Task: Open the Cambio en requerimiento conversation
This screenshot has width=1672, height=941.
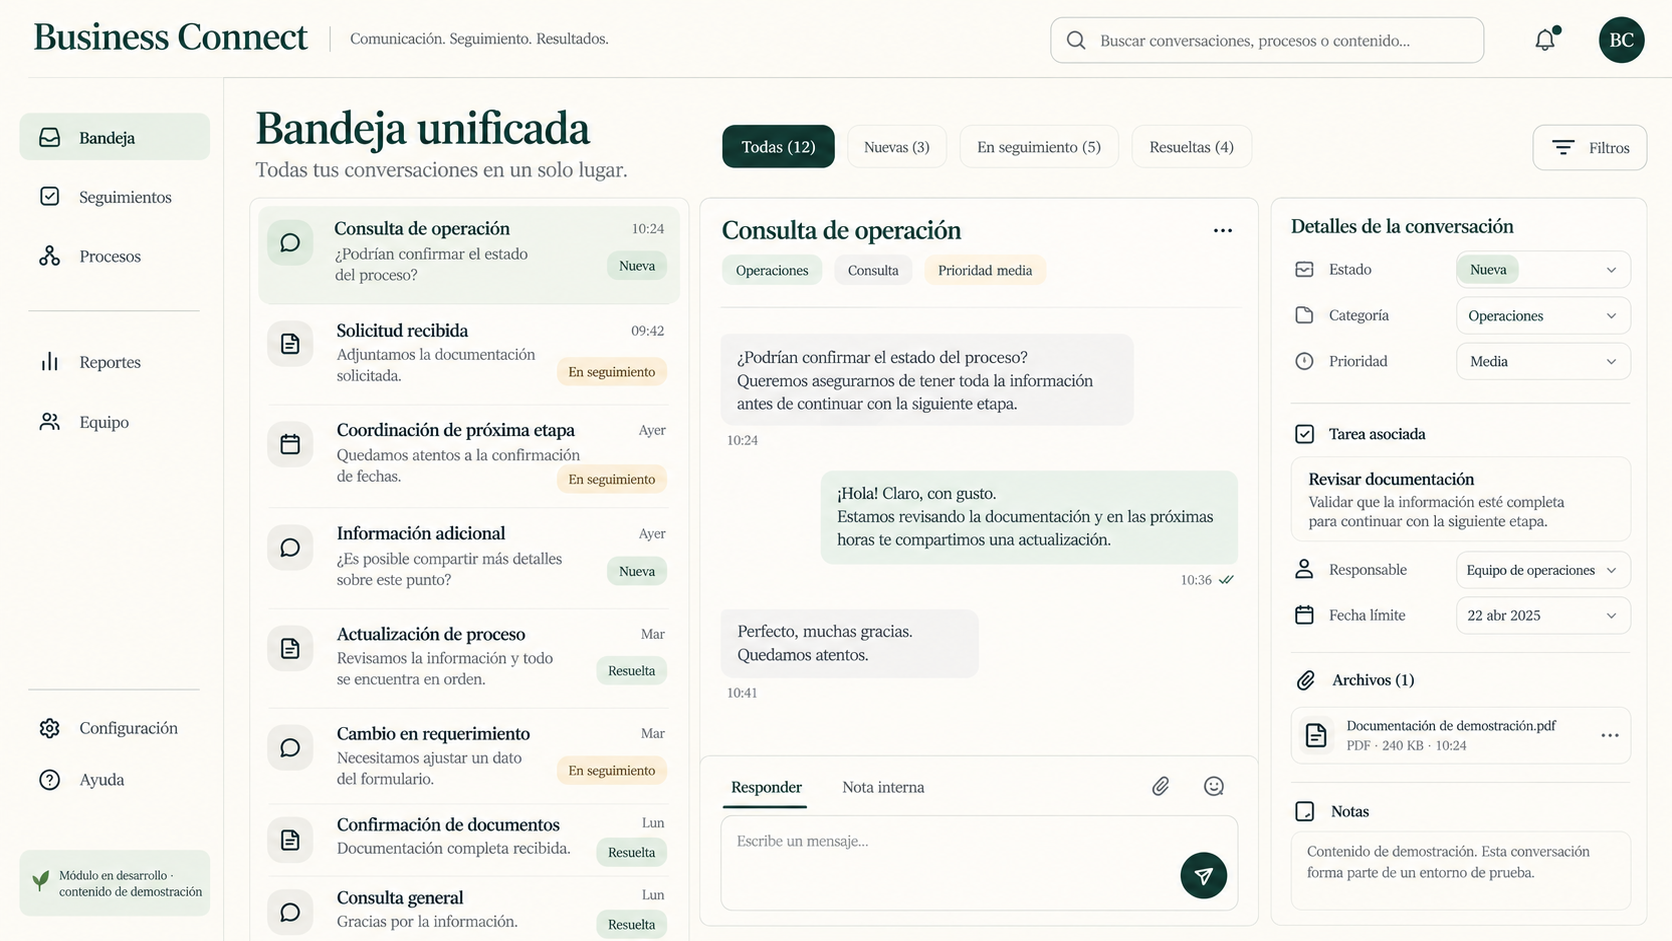Action: pos(468,756)
